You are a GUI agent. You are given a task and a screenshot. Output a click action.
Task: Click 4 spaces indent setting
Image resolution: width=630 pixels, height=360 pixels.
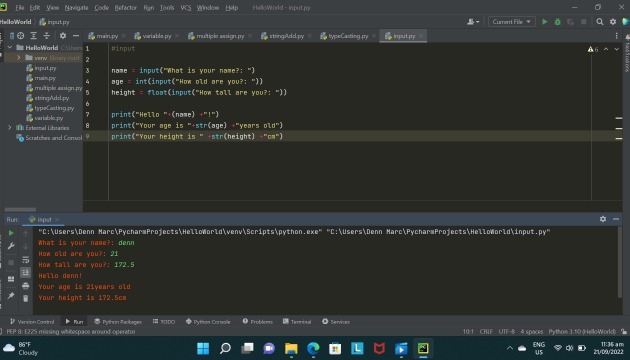tap(532, 331)
